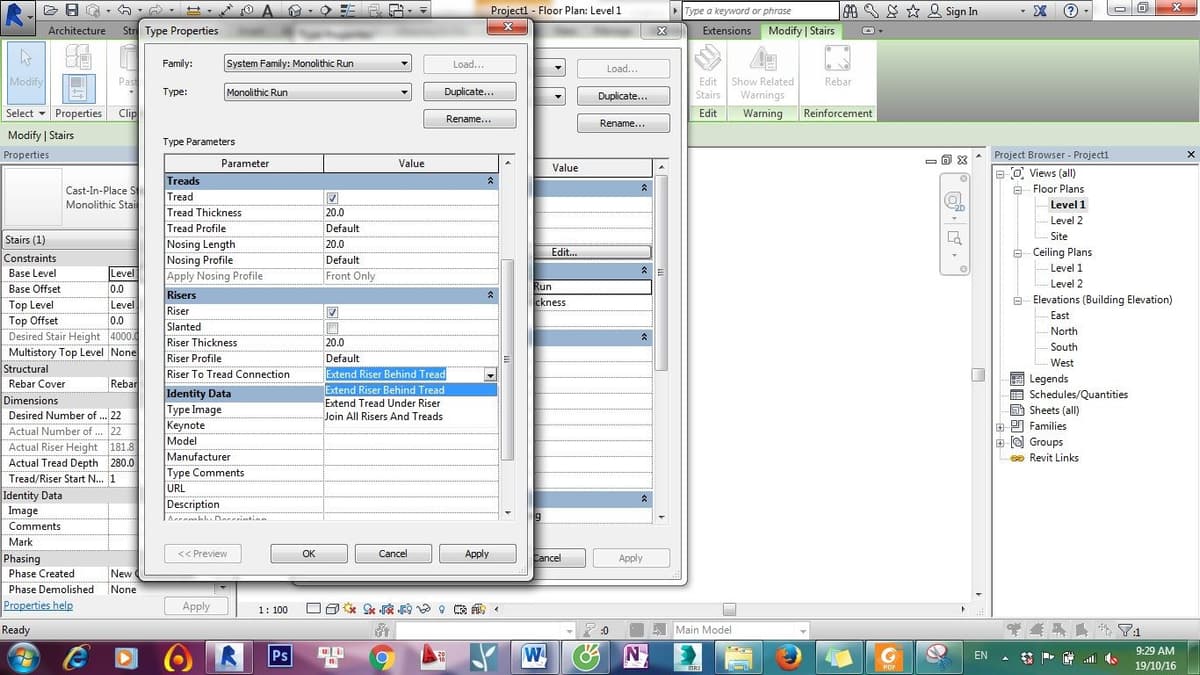Open Firefox from the taskbar
Viewport: 1200px width, 675px height.
tap(789, 656)
